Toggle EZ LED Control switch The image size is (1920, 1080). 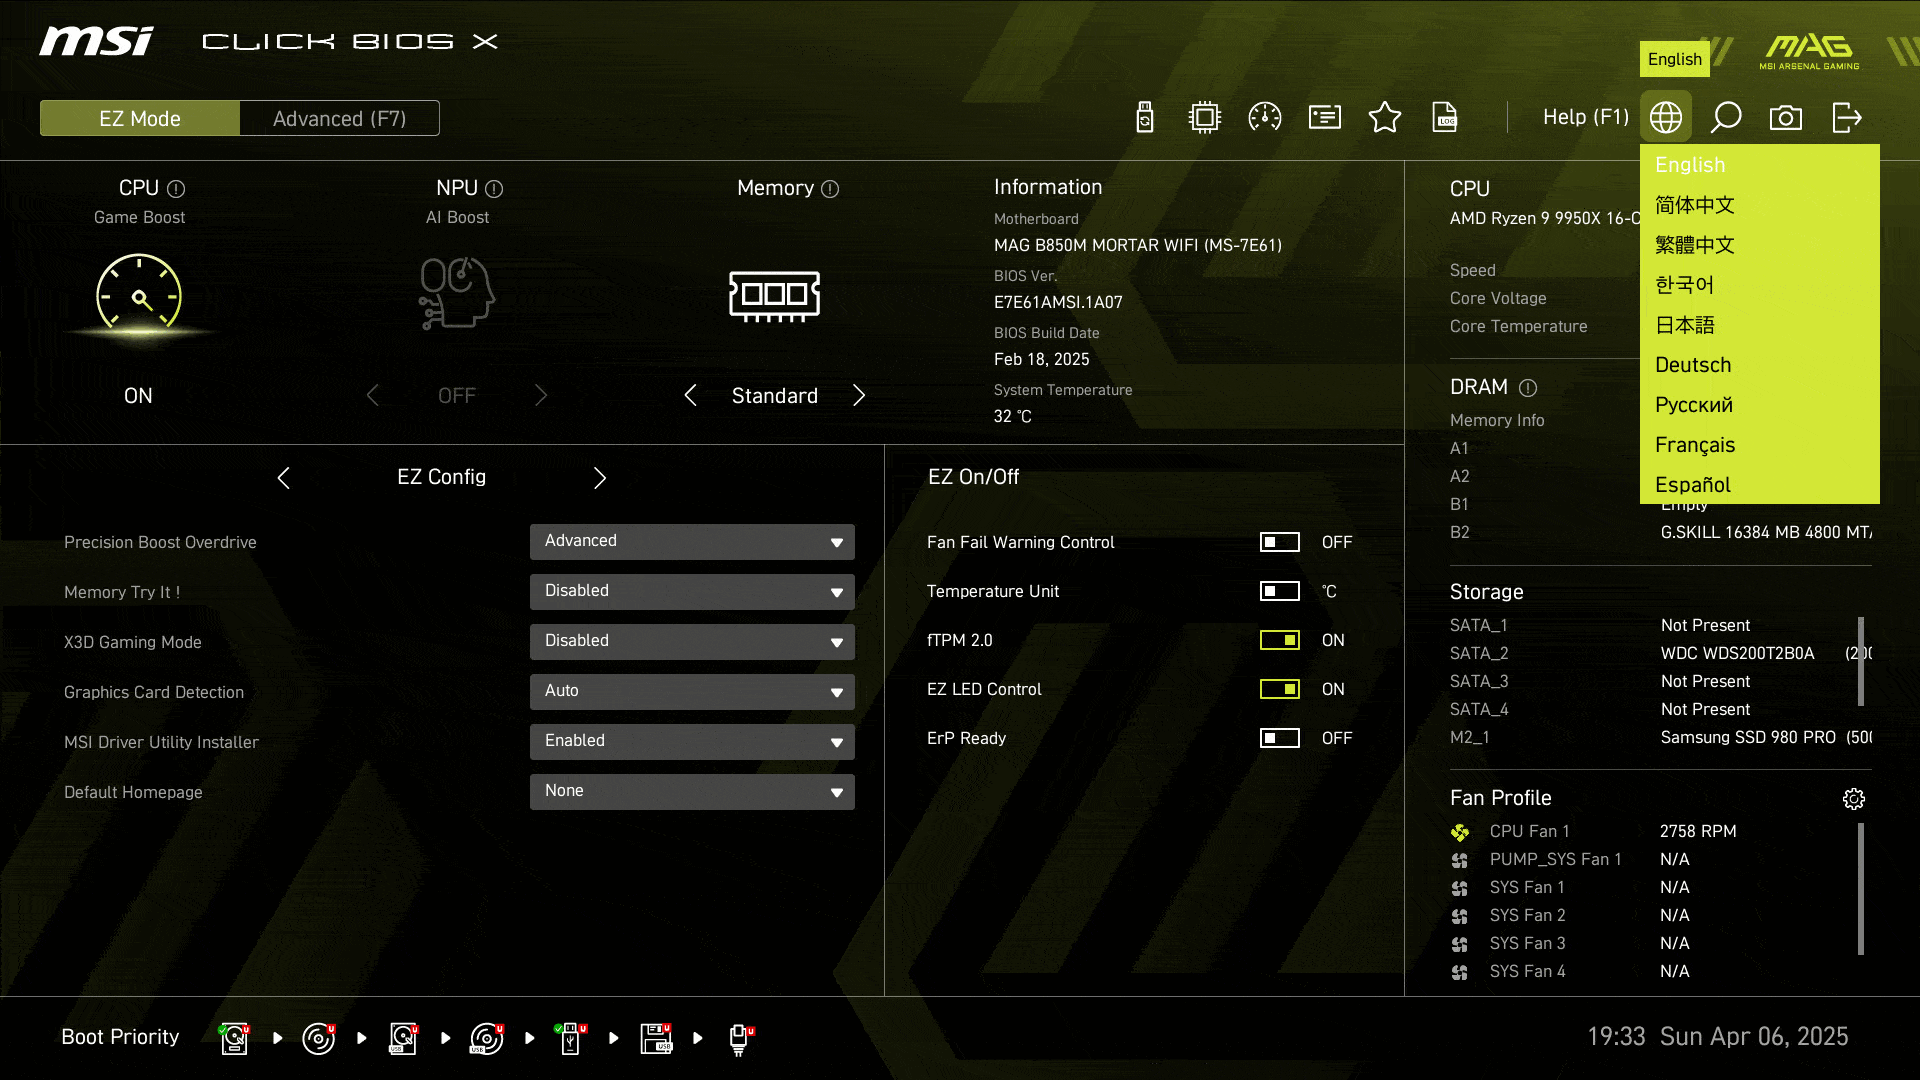point(1280,689)
